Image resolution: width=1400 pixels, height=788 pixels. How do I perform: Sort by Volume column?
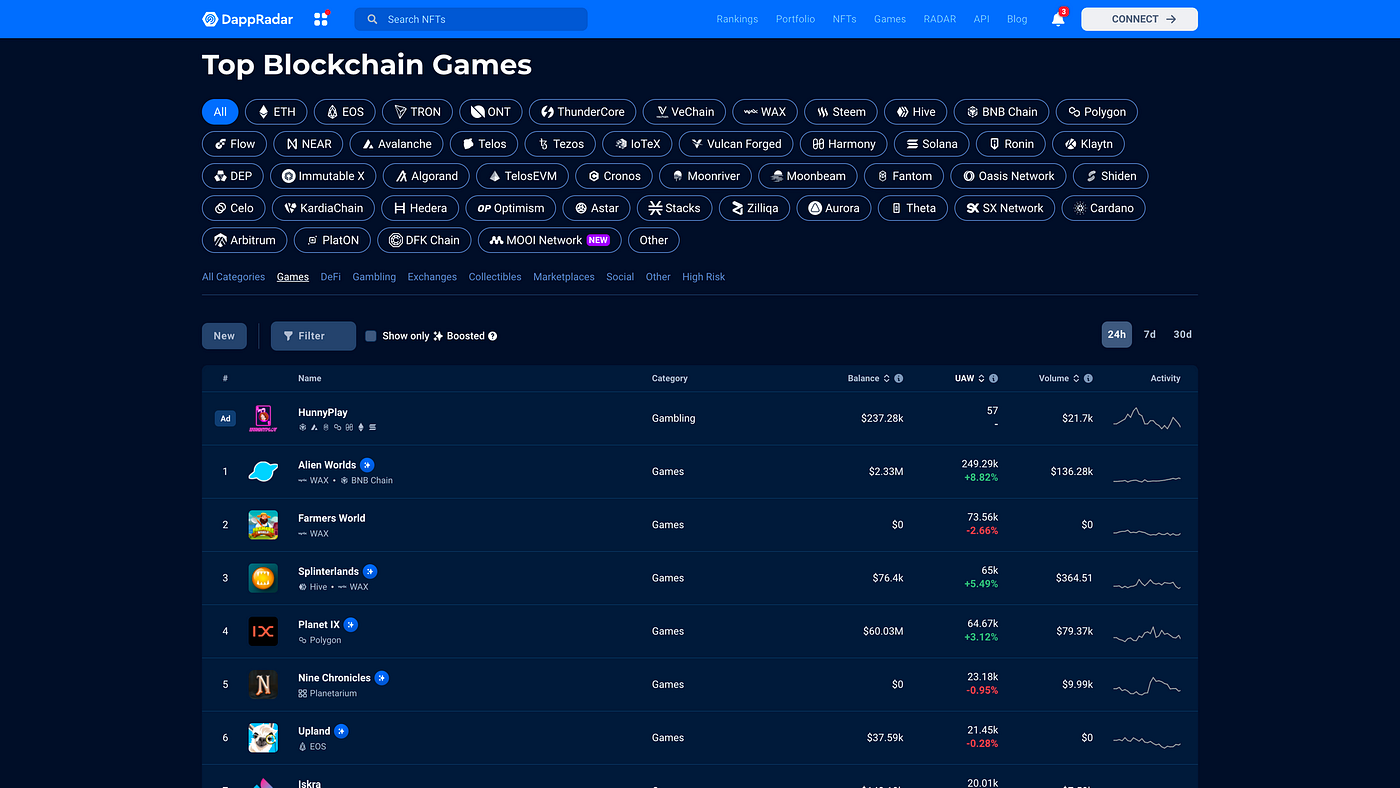point(1059,378)
